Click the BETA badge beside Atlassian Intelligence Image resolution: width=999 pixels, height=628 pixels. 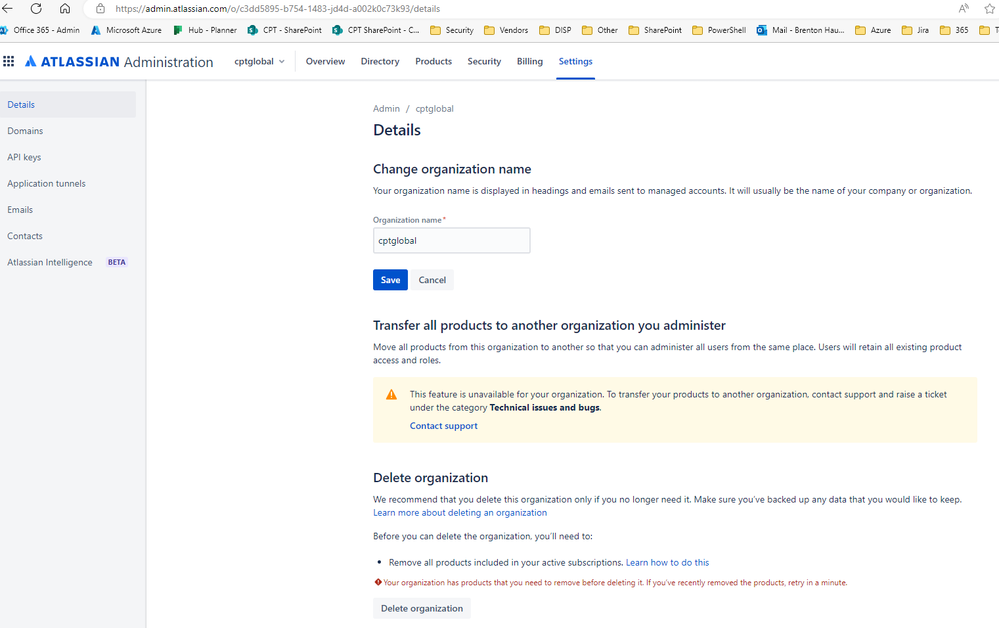click(117, 262)
